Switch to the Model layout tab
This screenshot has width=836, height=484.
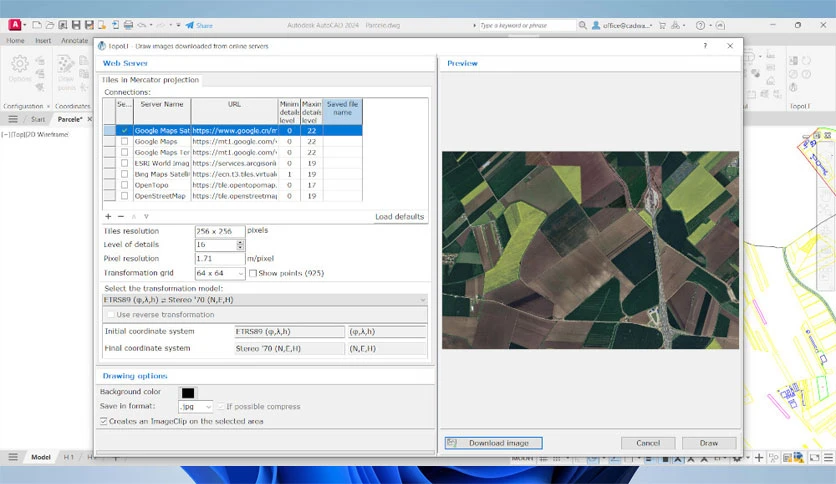pos(41,457)
